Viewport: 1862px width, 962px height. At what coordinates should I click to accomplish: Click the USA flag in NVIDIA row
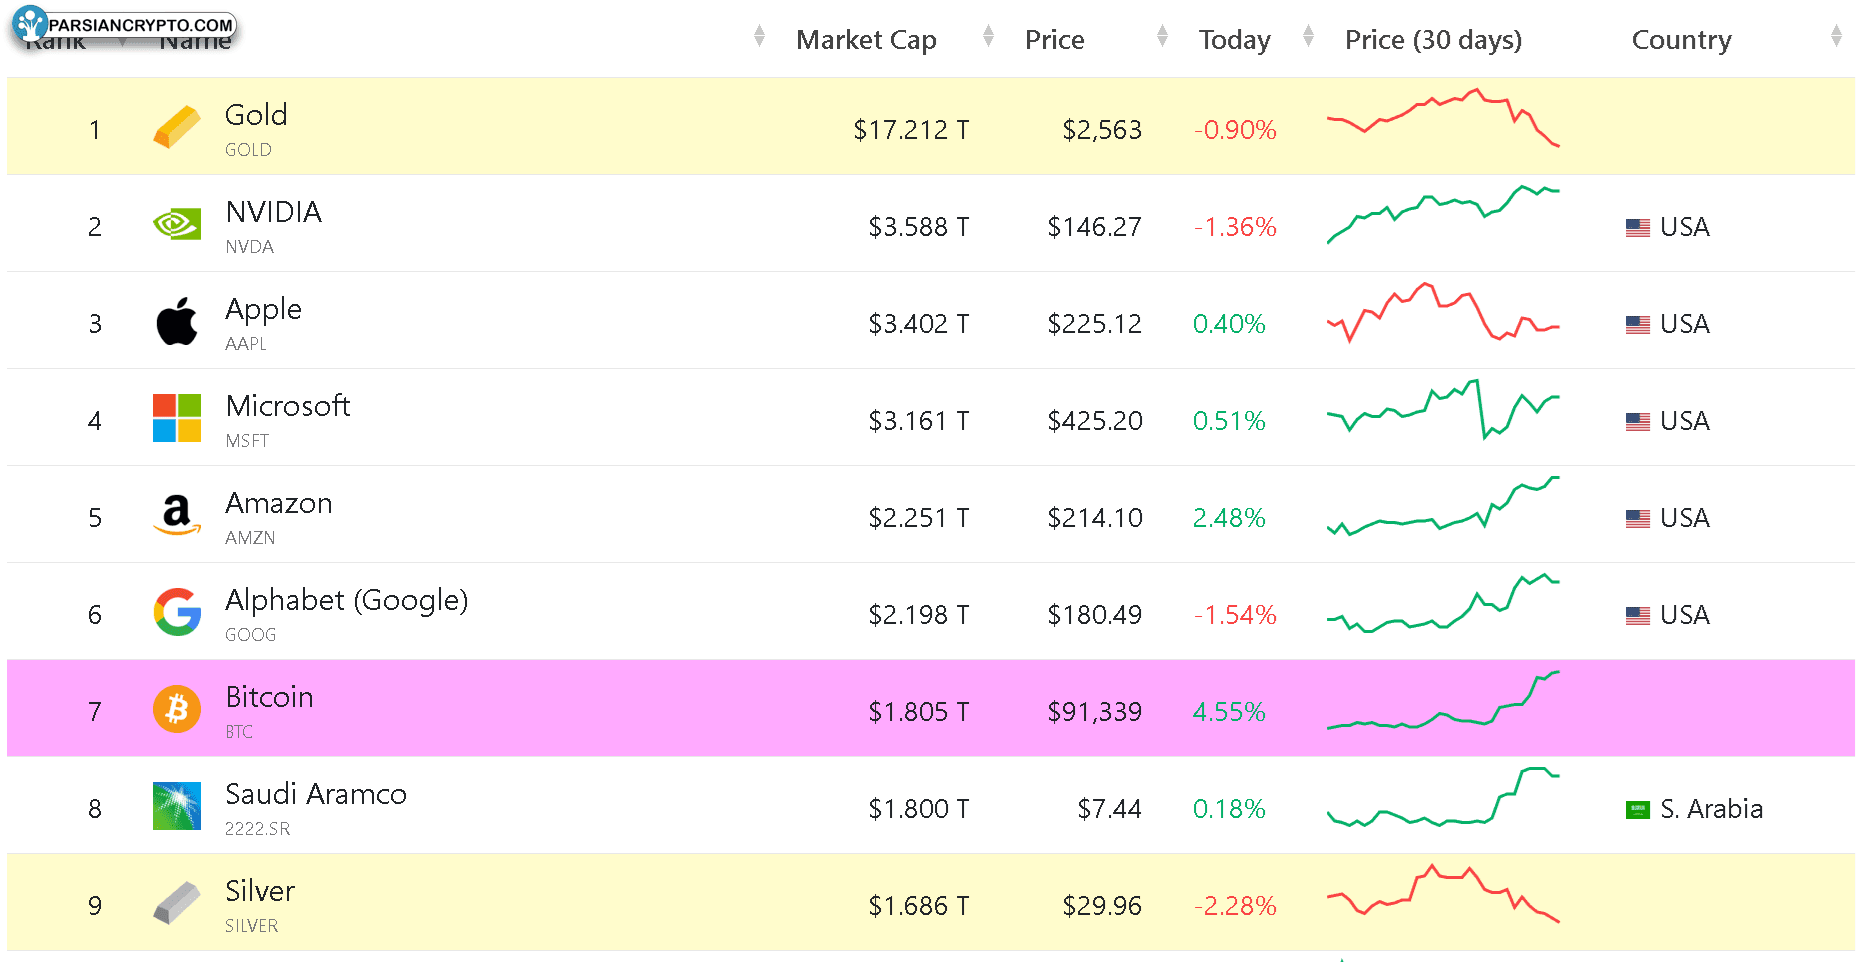tap(1638, 228)
